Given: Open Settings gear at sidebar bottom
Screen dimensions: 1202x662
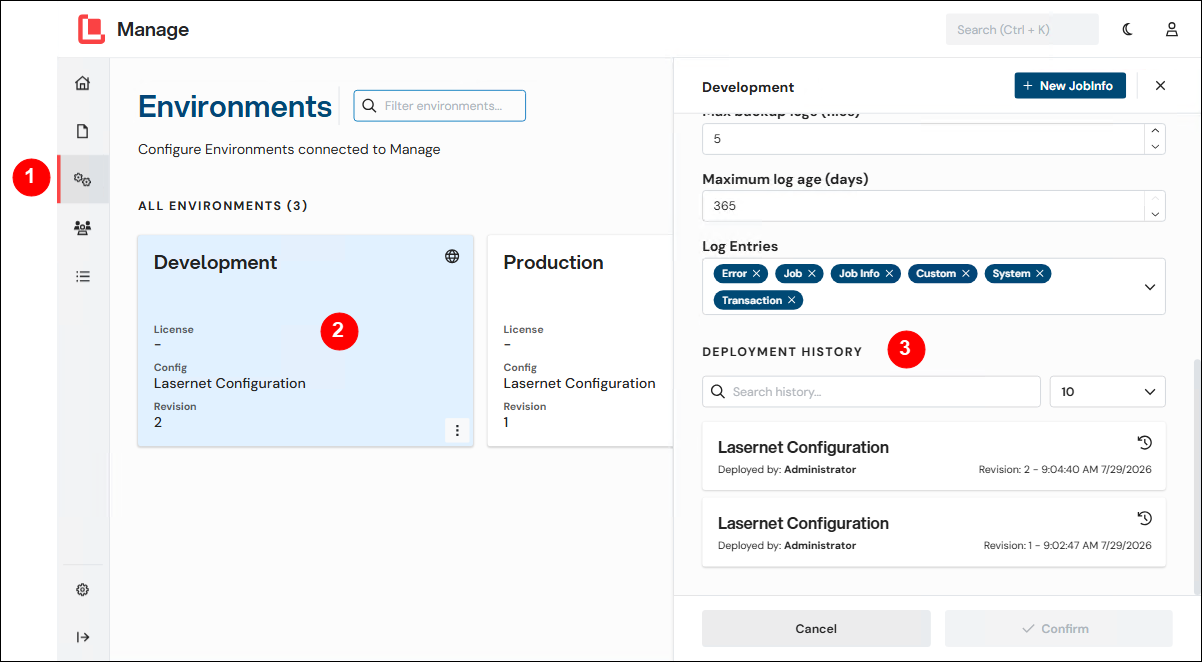Looking at the screenshot, I should pyautogui.click(x=83, y=590).
